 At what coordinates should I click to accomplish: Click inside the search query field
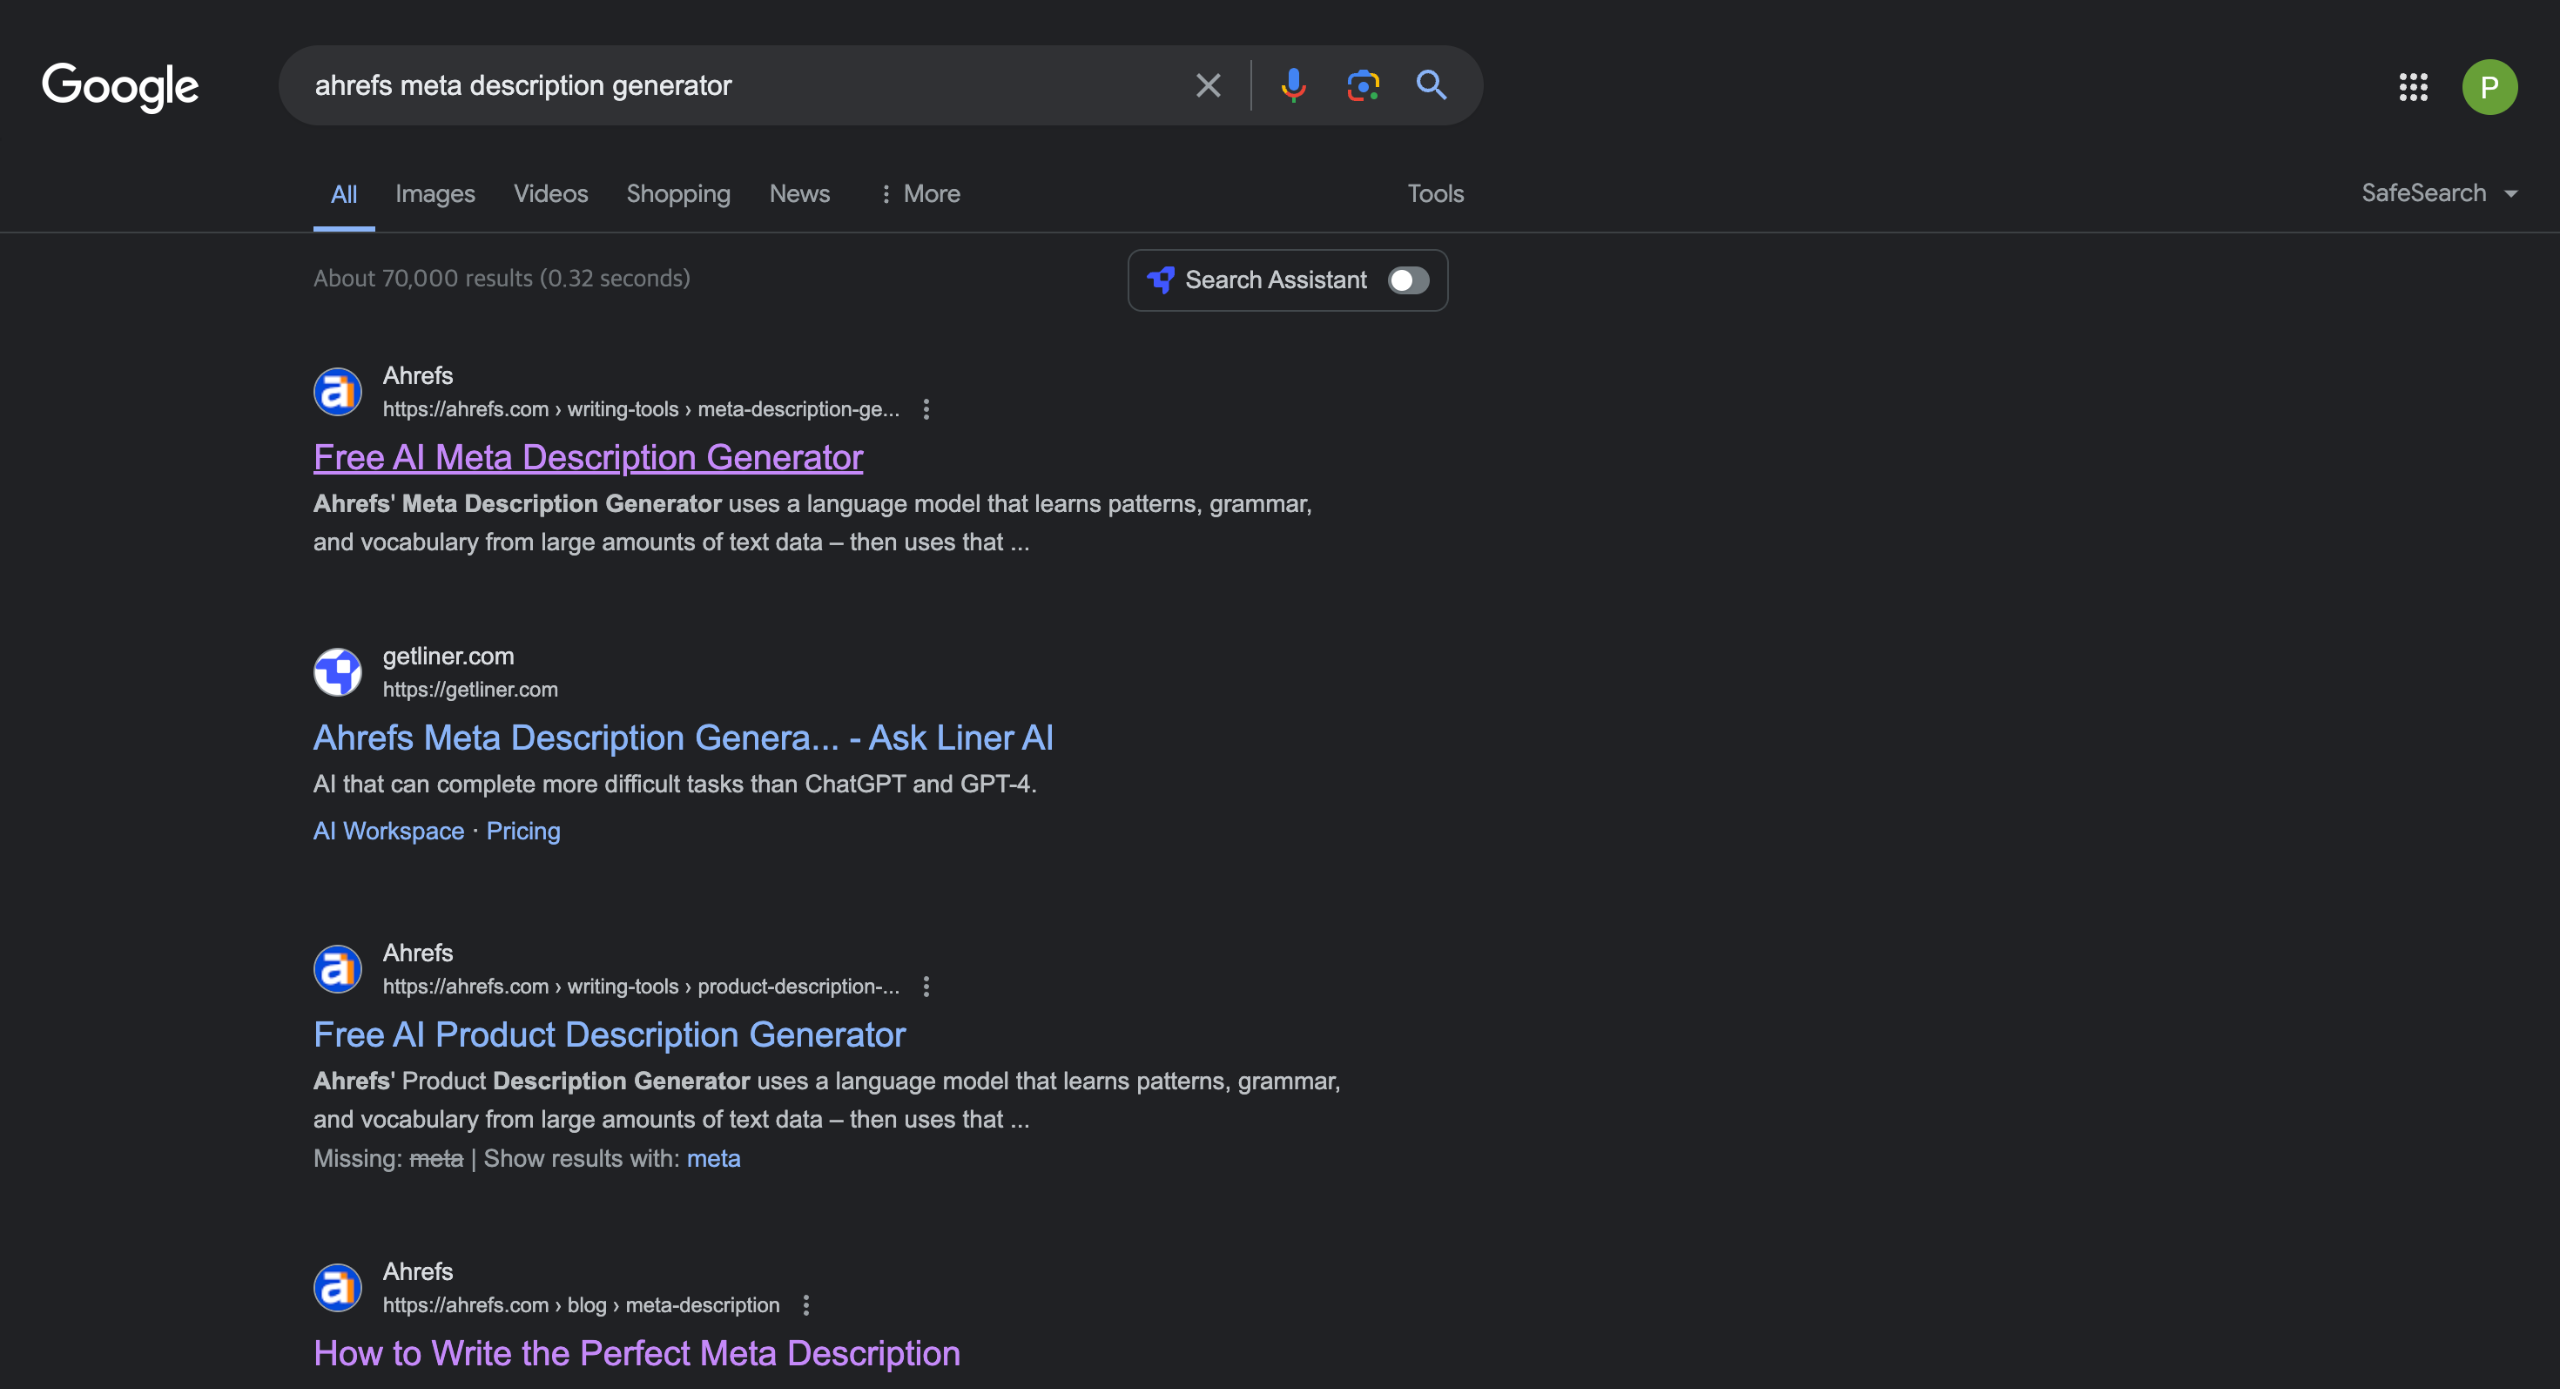point(740,85)
